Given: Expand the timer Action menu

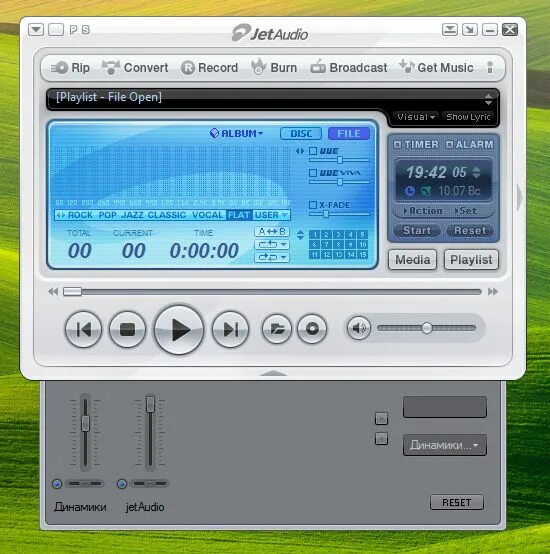Looking at the screenshot, I should click(x=423, y=211).
